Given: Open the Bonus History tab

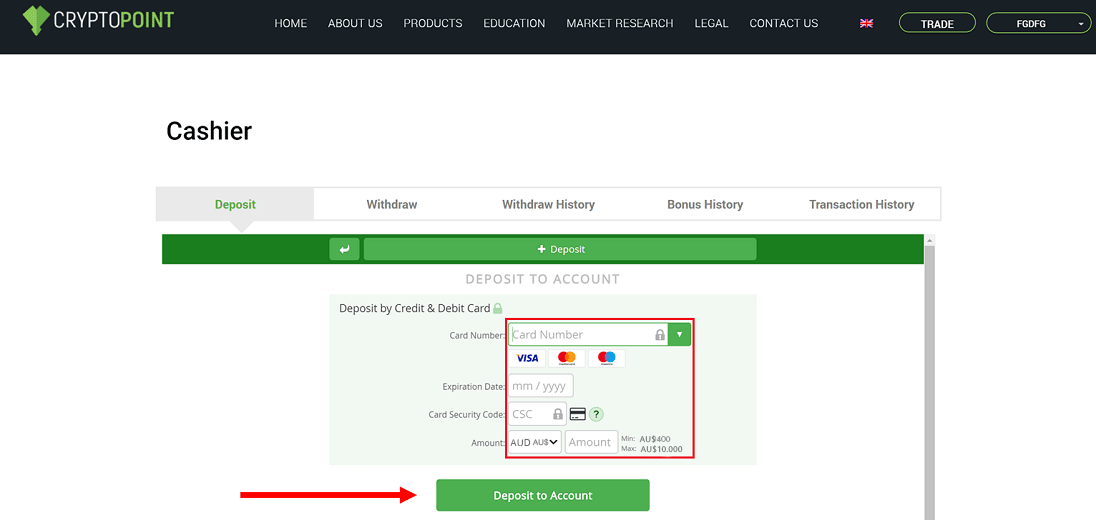Looking at the screenshot, I should (x=705, y=204).
